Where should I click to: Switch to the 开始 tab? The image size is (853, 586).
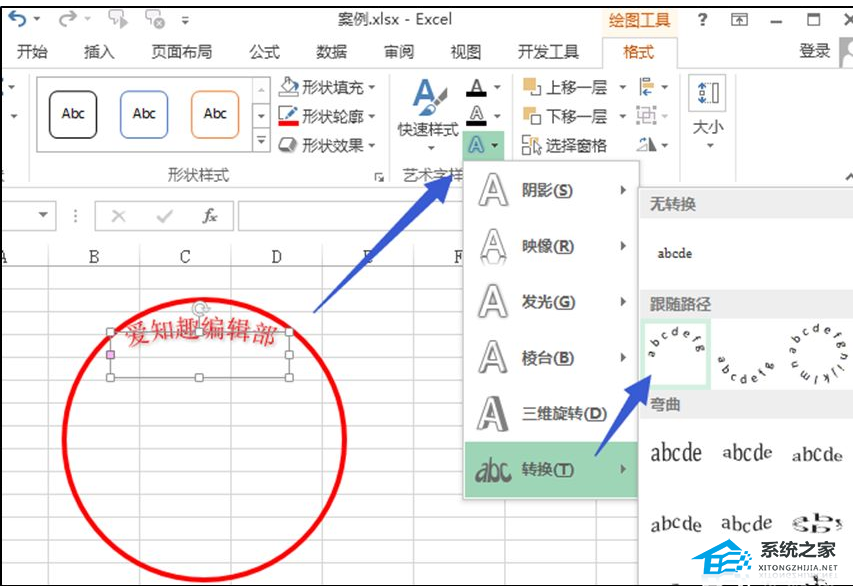[x=32, y=52]
